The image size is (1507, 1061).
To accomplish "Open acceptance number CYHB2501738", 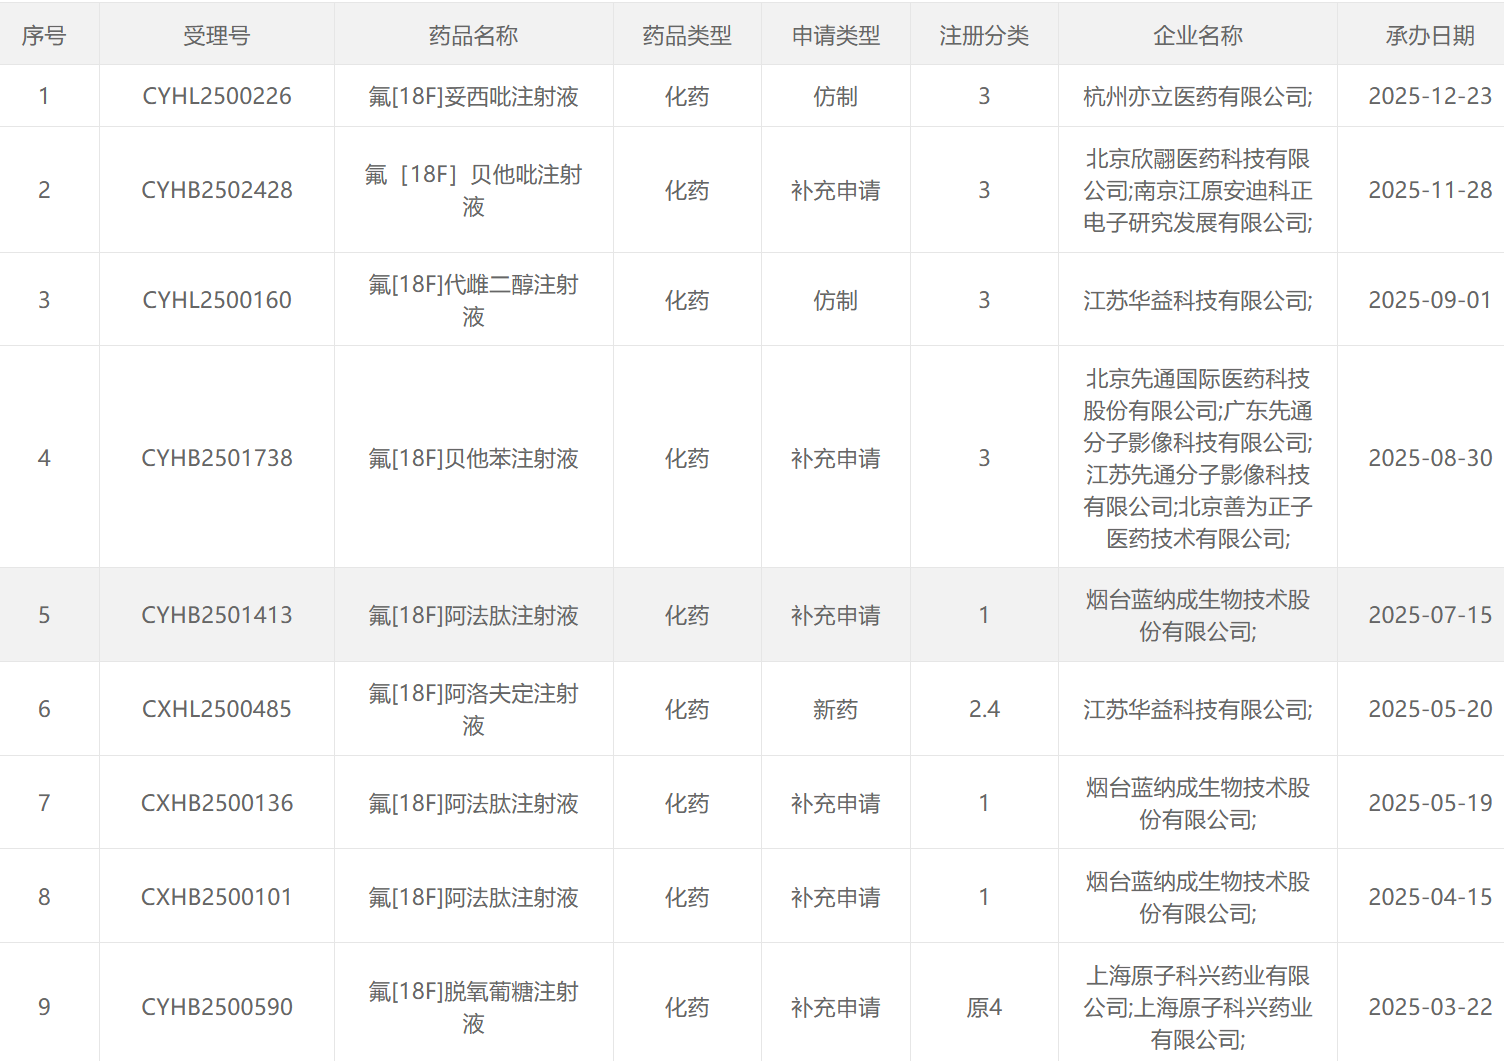I will coord(217,458).
